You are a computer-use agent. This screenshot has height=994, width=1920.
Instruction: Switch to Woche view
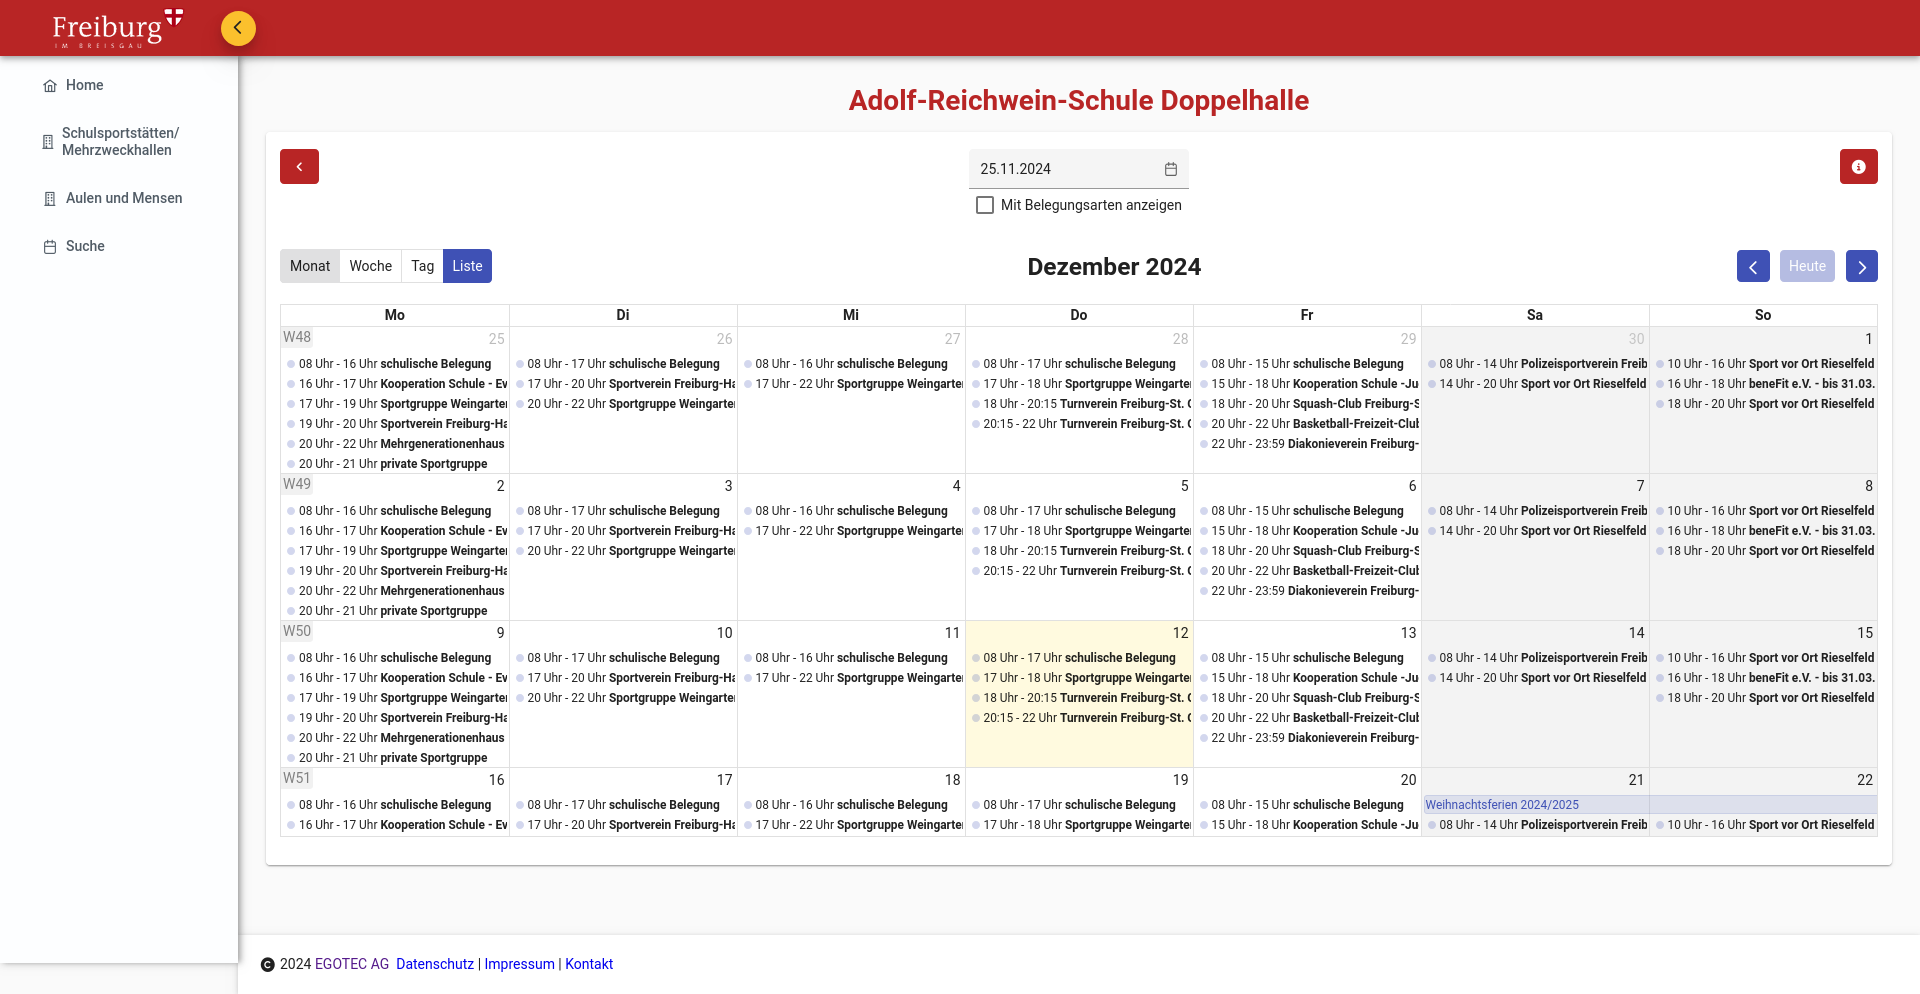pos(370,266)
